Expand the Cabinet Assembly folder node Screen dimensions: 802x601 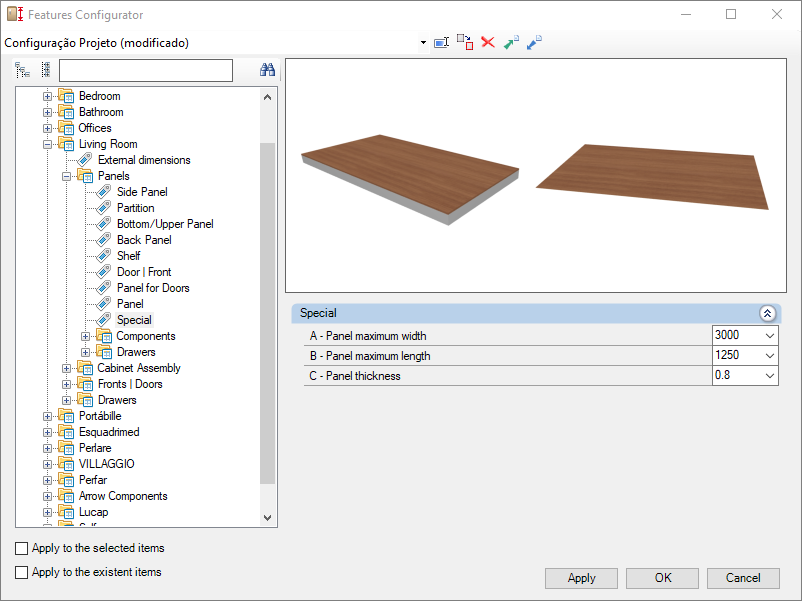66,368
